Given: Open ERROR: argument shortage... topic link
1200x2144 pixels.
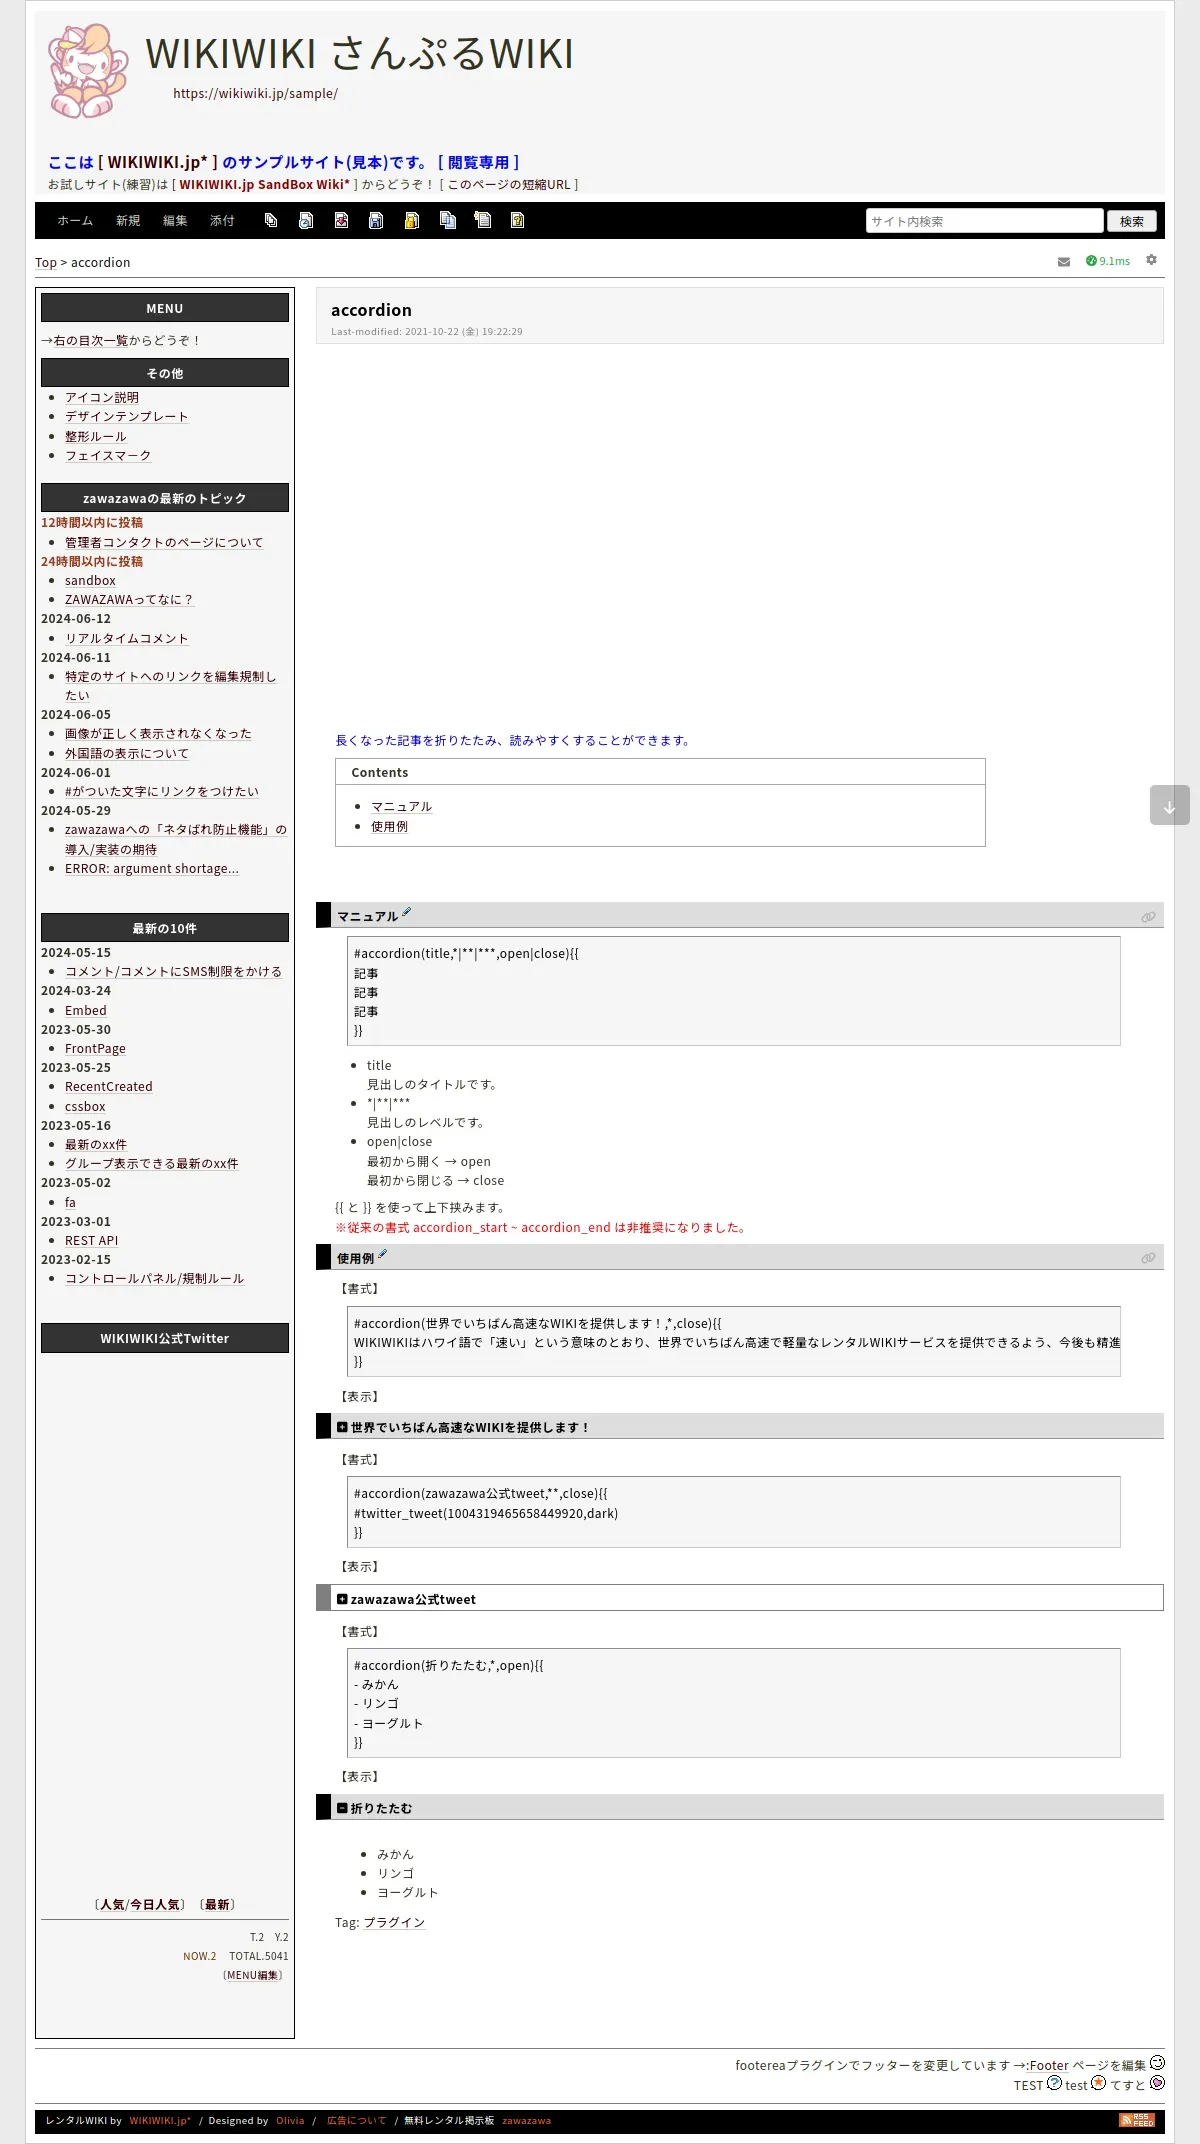Looking at the screenshot, I should tap(152, 869).
